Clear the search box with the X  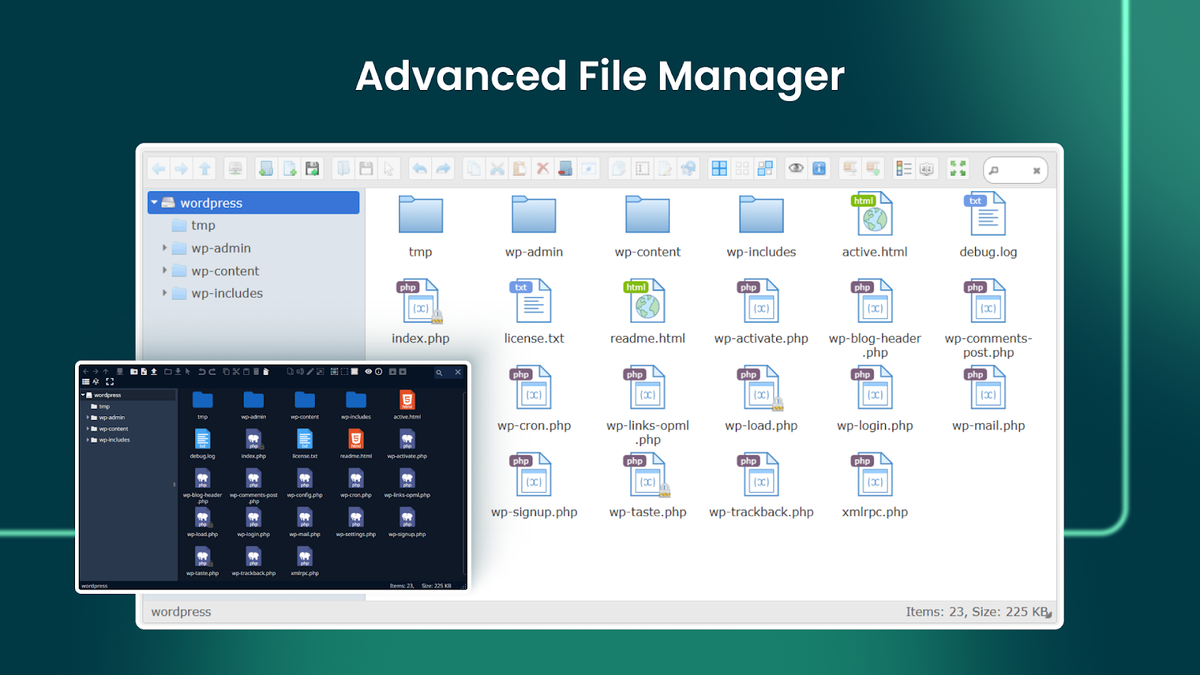click(1039, 169)
